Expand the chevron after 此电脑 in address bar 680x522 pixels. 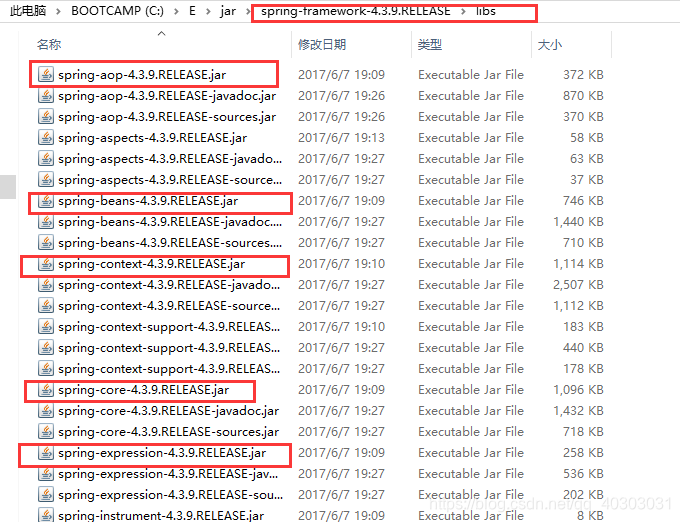point(58,11)
